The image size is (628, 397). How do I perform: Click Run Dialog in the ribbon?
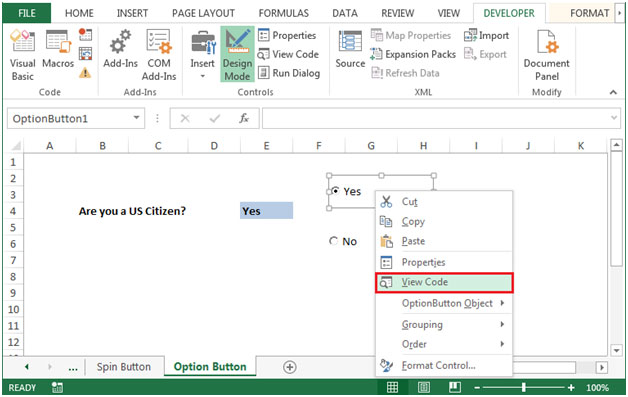(x=289, y=73)
